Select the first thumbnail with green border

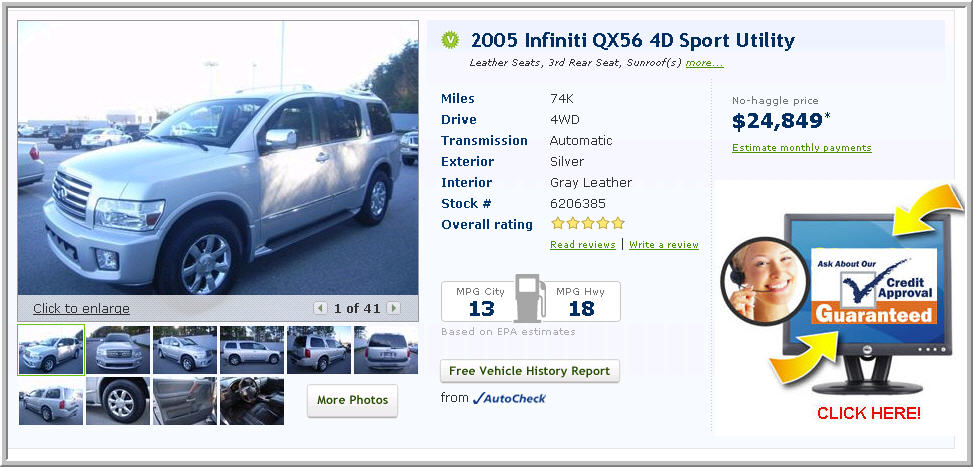point(51,350)
